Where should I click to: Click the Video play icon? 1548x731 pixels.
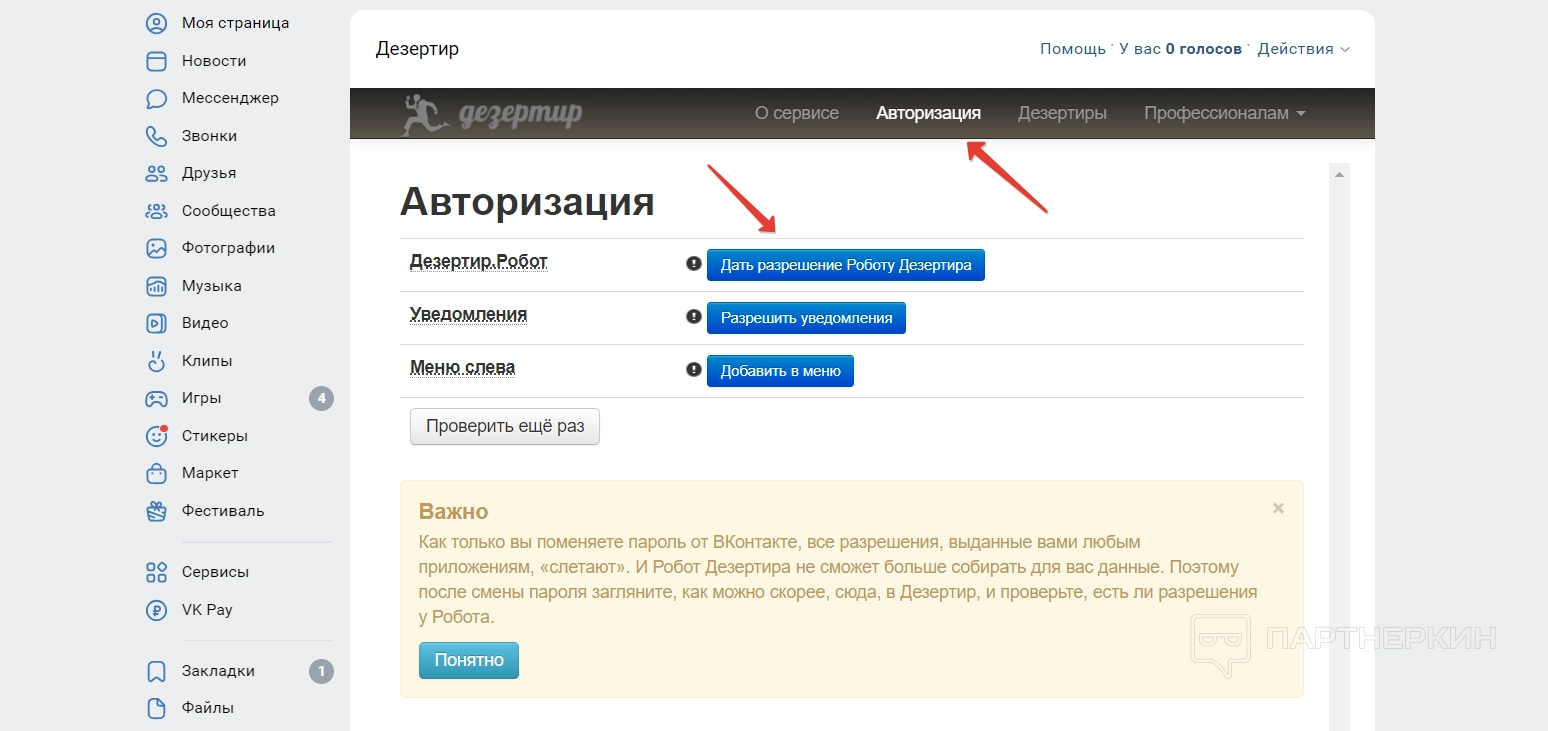point(157,323)
